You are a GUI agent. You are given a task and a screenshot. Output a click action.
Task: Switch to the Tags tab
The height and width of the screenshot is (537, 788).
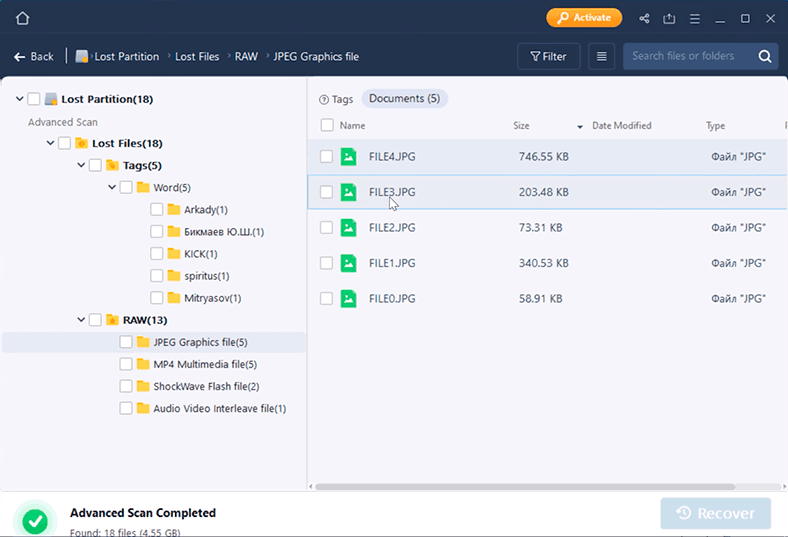pos(336,99)
